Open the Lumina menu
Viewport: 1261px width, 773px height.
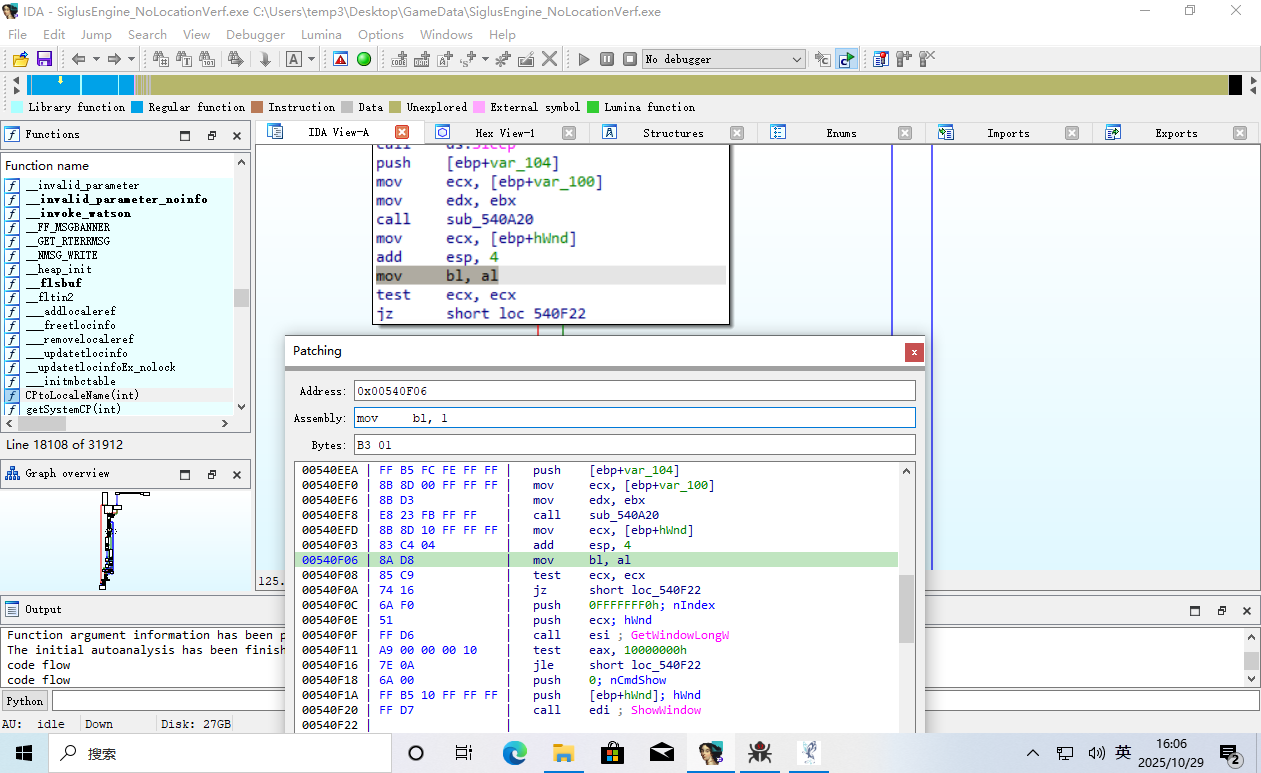click(321, 34)
